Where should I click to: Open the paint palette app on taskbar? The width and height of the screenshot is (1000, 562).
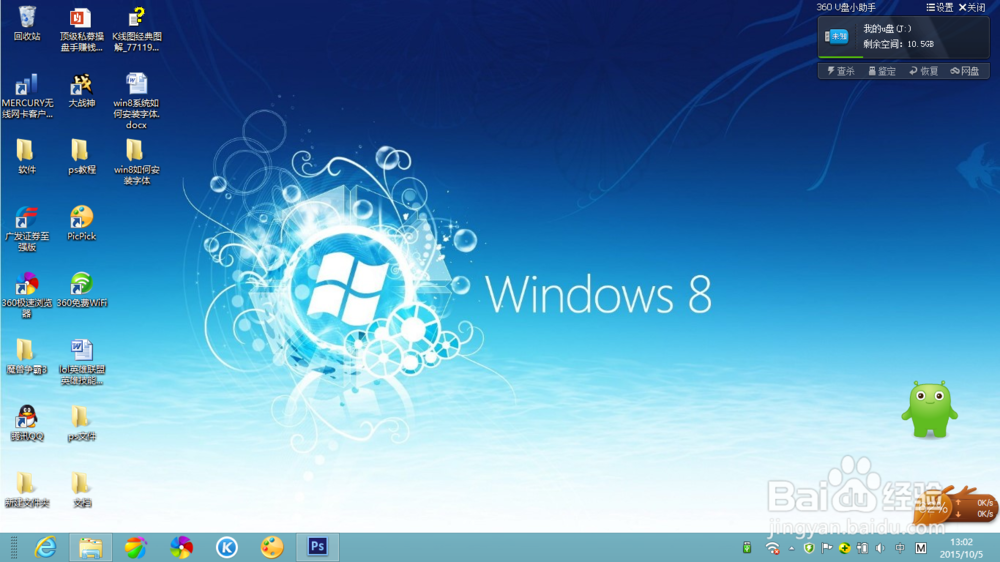tap(272, 547)
